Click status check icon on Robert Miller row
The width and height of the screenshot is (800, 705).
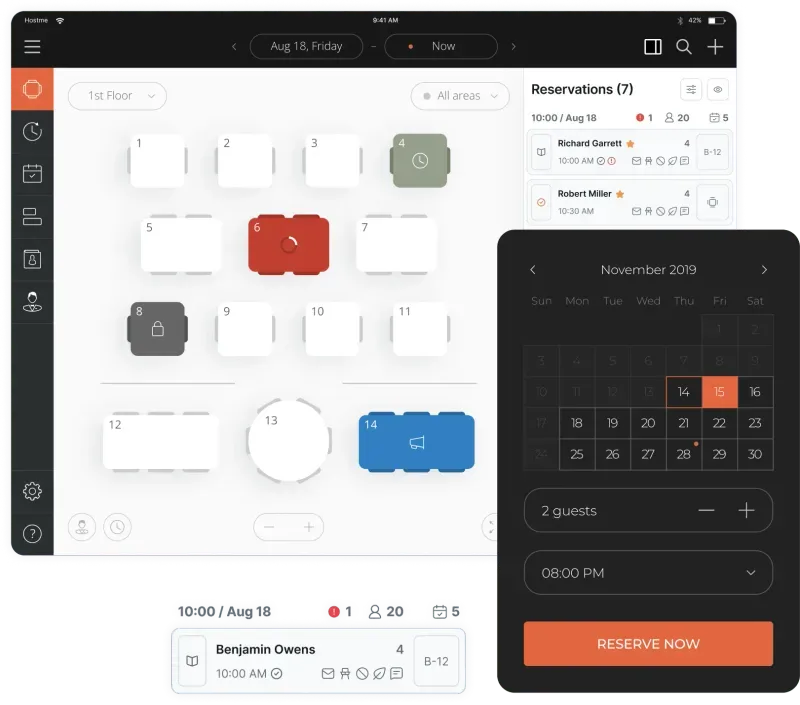click(541, 202)
